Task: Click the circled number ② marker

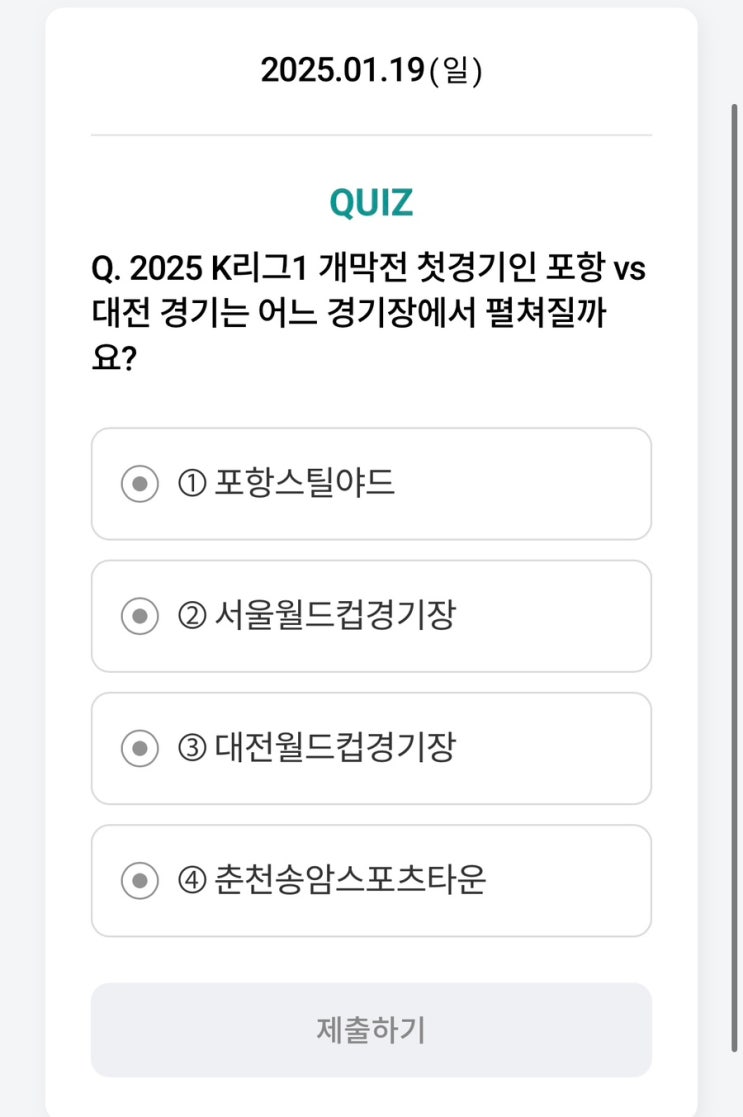Action: coord(192,616)
